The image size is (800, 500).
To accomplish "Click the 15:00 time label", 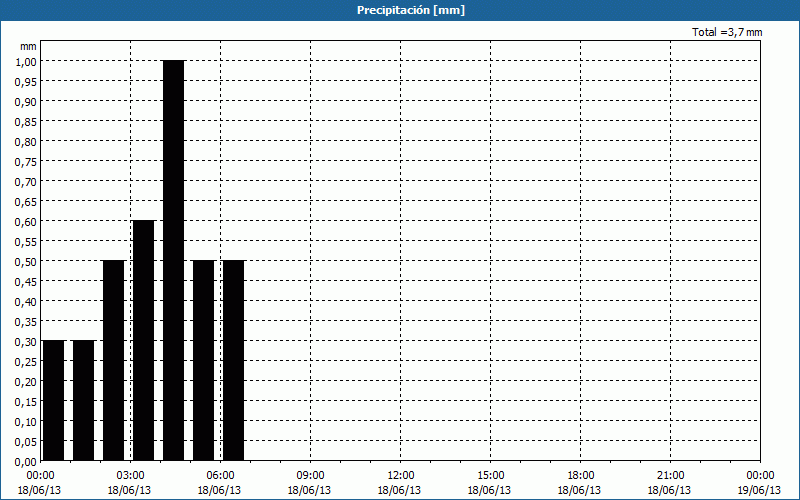I will [490, 476].
